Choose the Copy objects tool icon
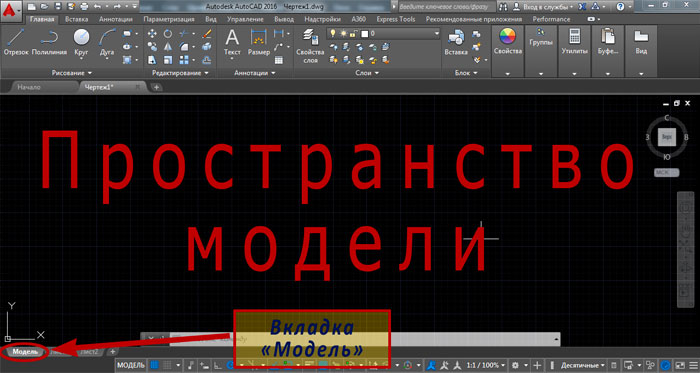Viewport: 700px width, 373px height. [152, 46]
